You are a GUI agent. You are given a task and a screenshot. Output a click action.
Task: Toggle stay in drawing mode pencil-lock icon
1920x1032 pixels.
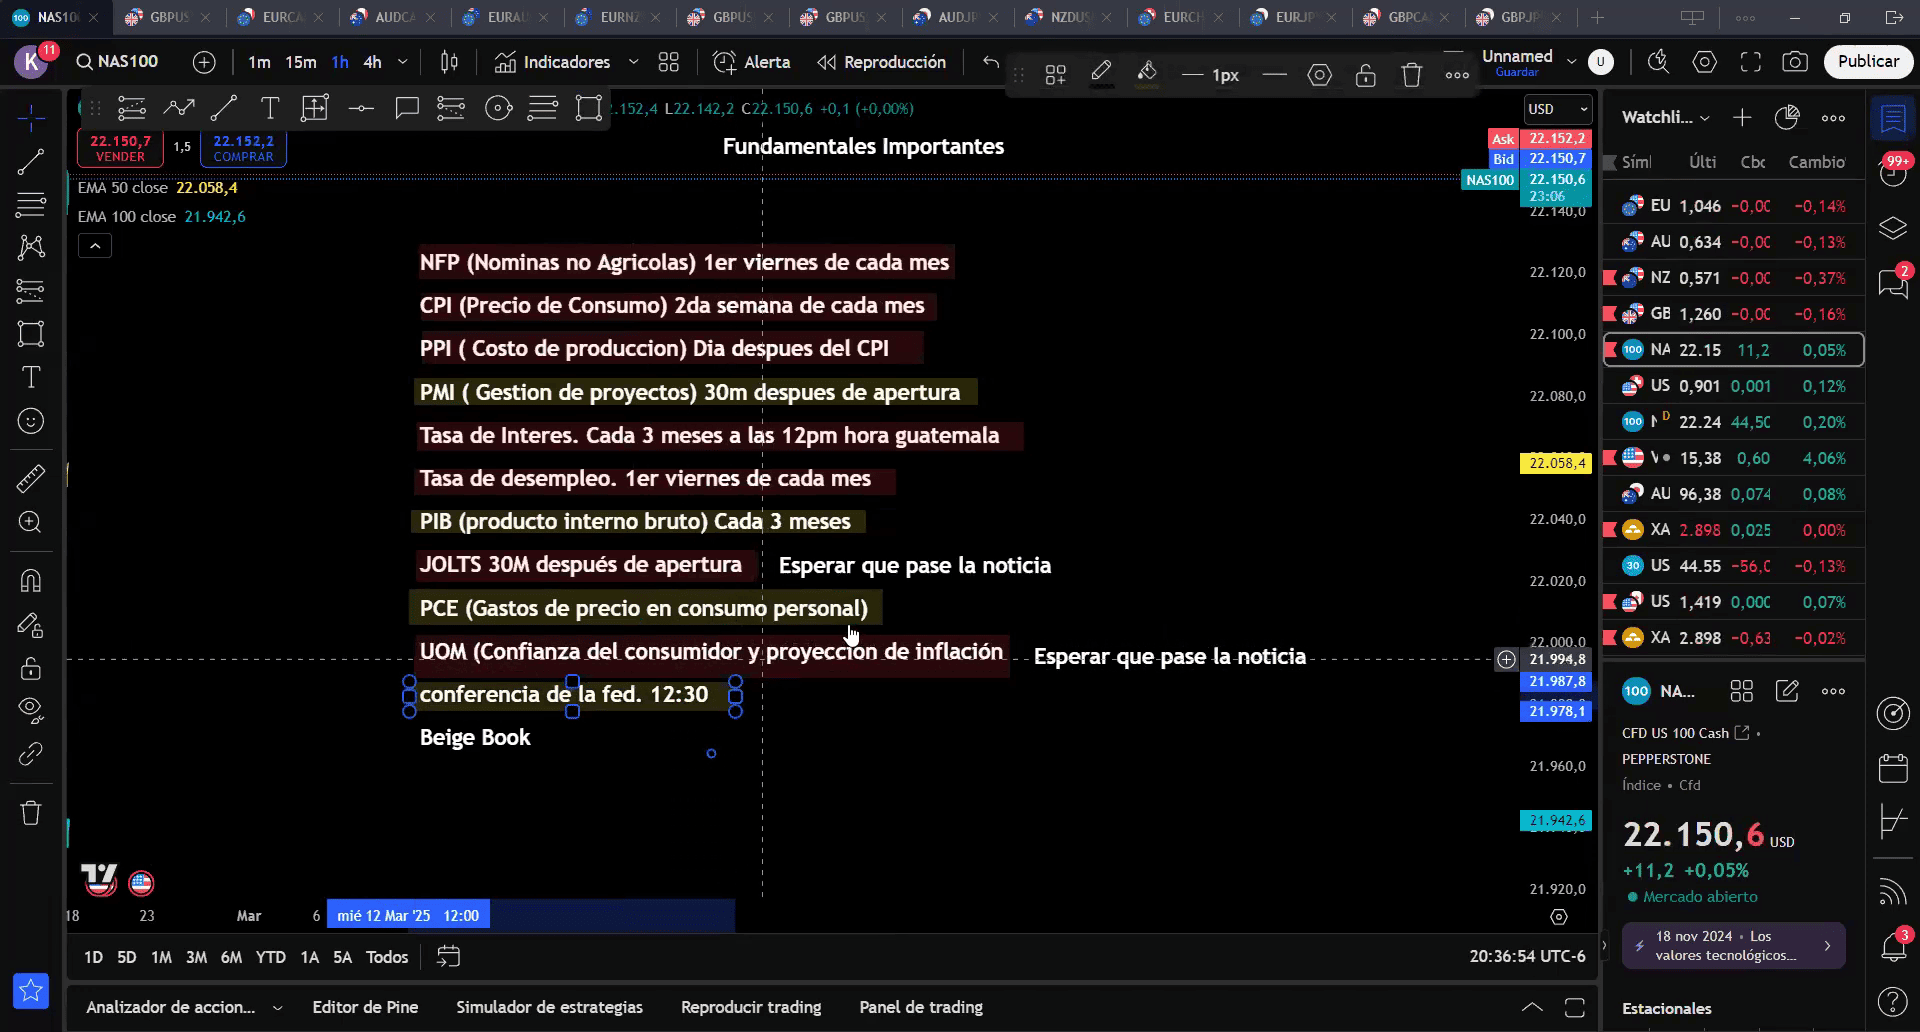pyautogui.click(x=31, y=626)
